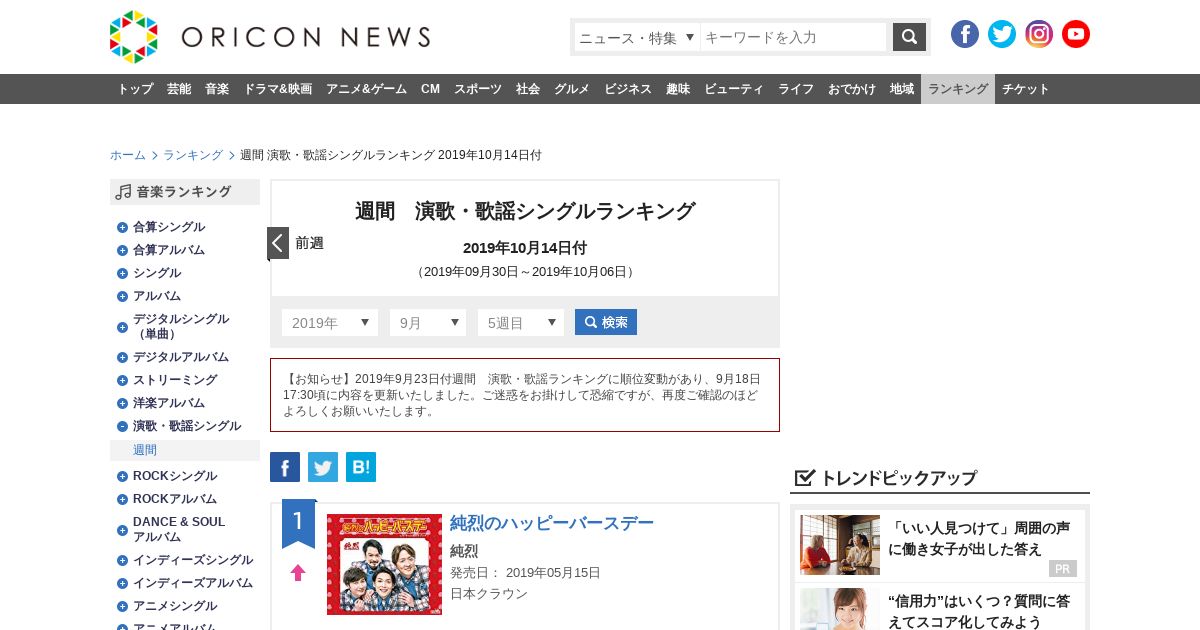This screenshot has width=1200, height=630.
Task: Open the 芸能 nav item
Action: click(x=179, y=89)
